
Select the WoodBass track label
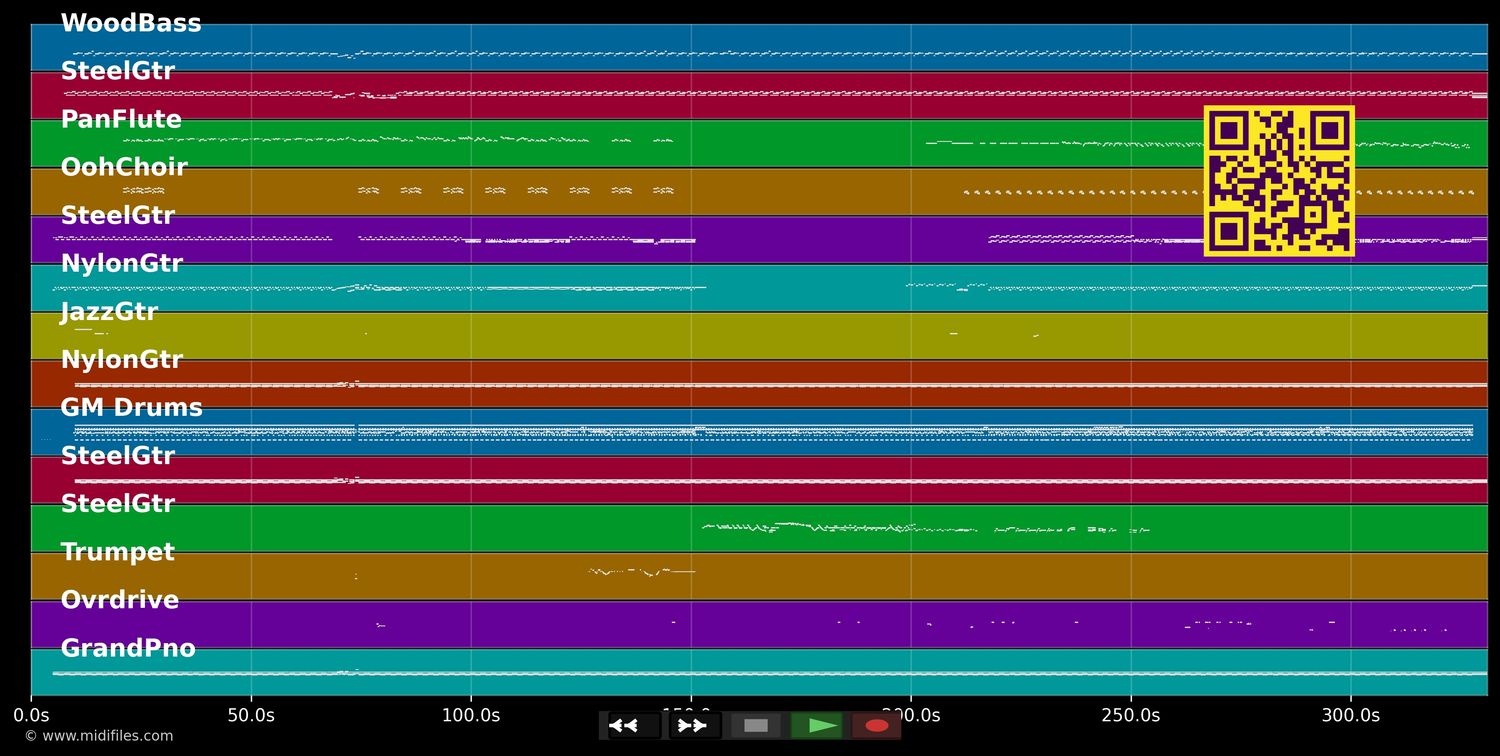pos(131,24)
